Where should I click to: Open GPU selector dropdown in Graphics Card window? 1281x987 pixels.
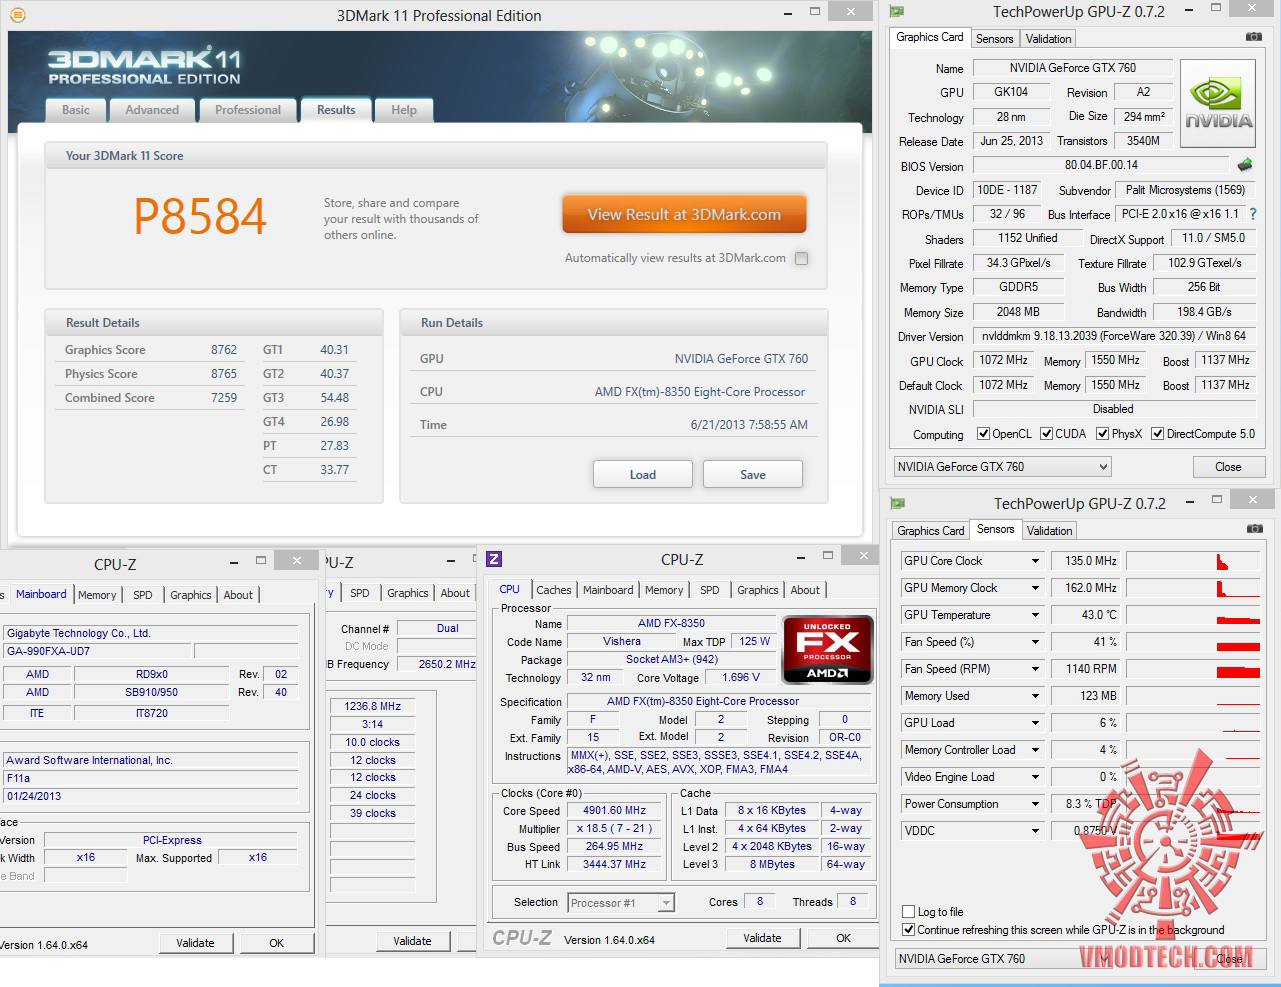pyautogui.click(x=1002, y=467)
